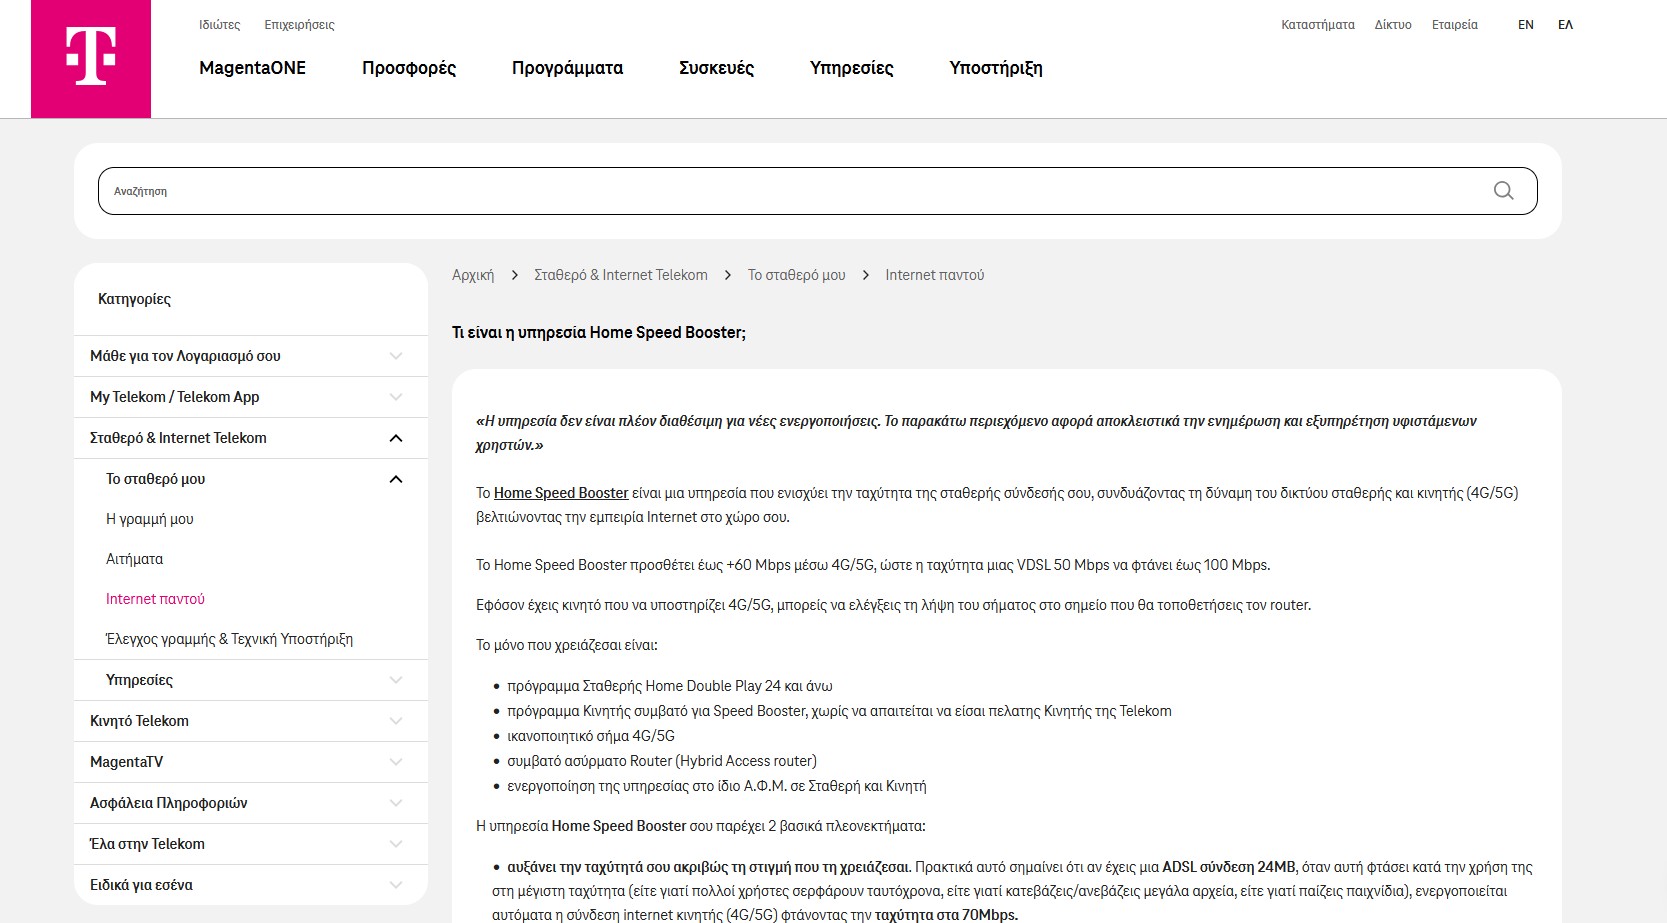This screenshot has width=1667, height=923.
Task: Go to Καταστήματα link
Action: tap(1318, 25)
